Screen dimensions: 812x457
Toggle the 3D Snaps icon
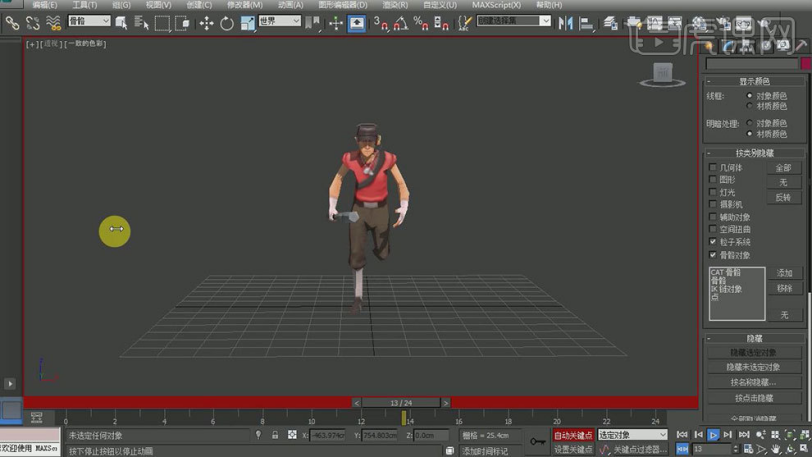pyautogui.click(x=381, y=23)
